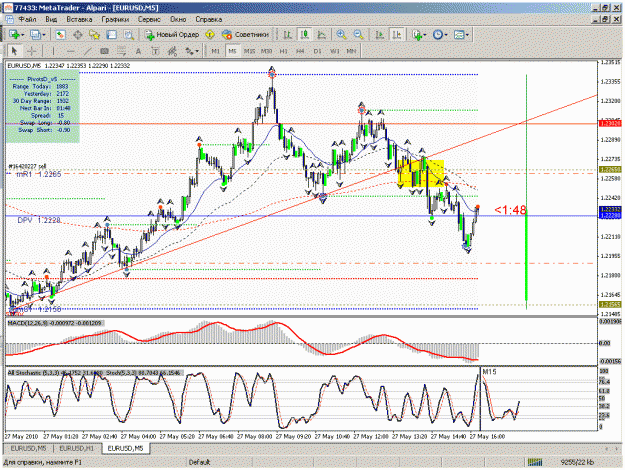Switch timeframe to H1
This screenshot has height=470, width=625.
[283, 51]
